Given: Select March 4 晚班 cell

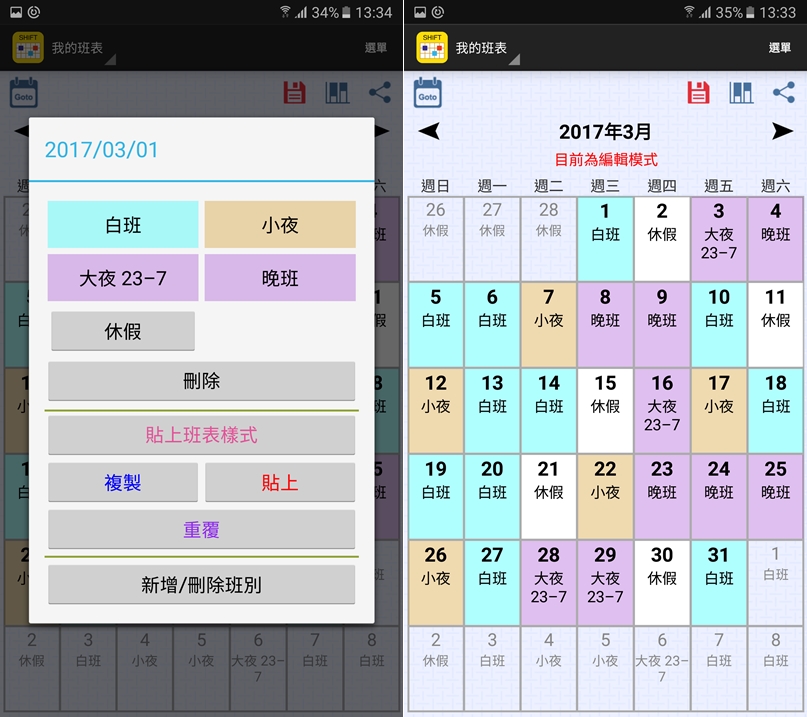Looking at the screenshot, I should (x=775, y=239).
